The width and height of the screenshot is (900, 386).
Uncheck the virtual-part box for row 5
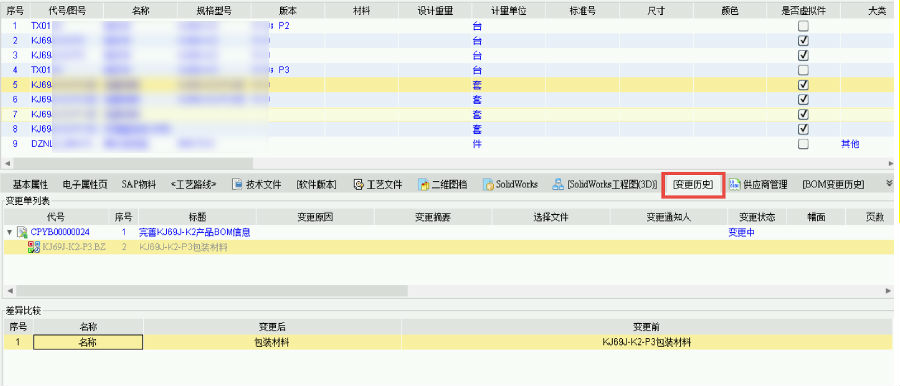coord(804,85)
